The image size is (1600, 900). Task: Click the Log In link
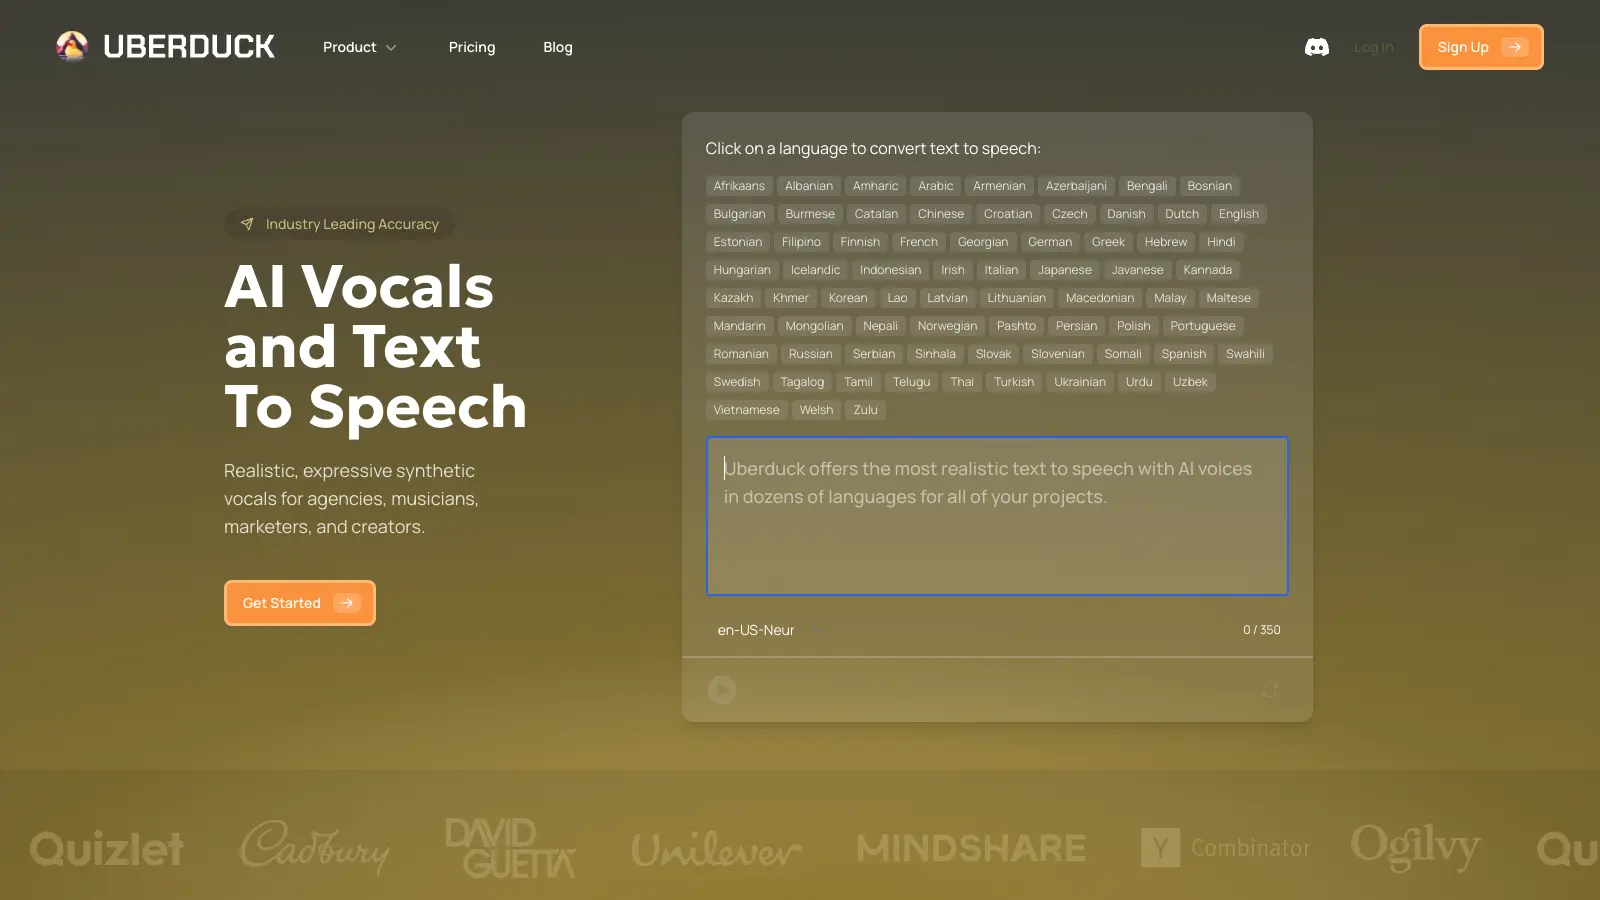(1373, 47)
